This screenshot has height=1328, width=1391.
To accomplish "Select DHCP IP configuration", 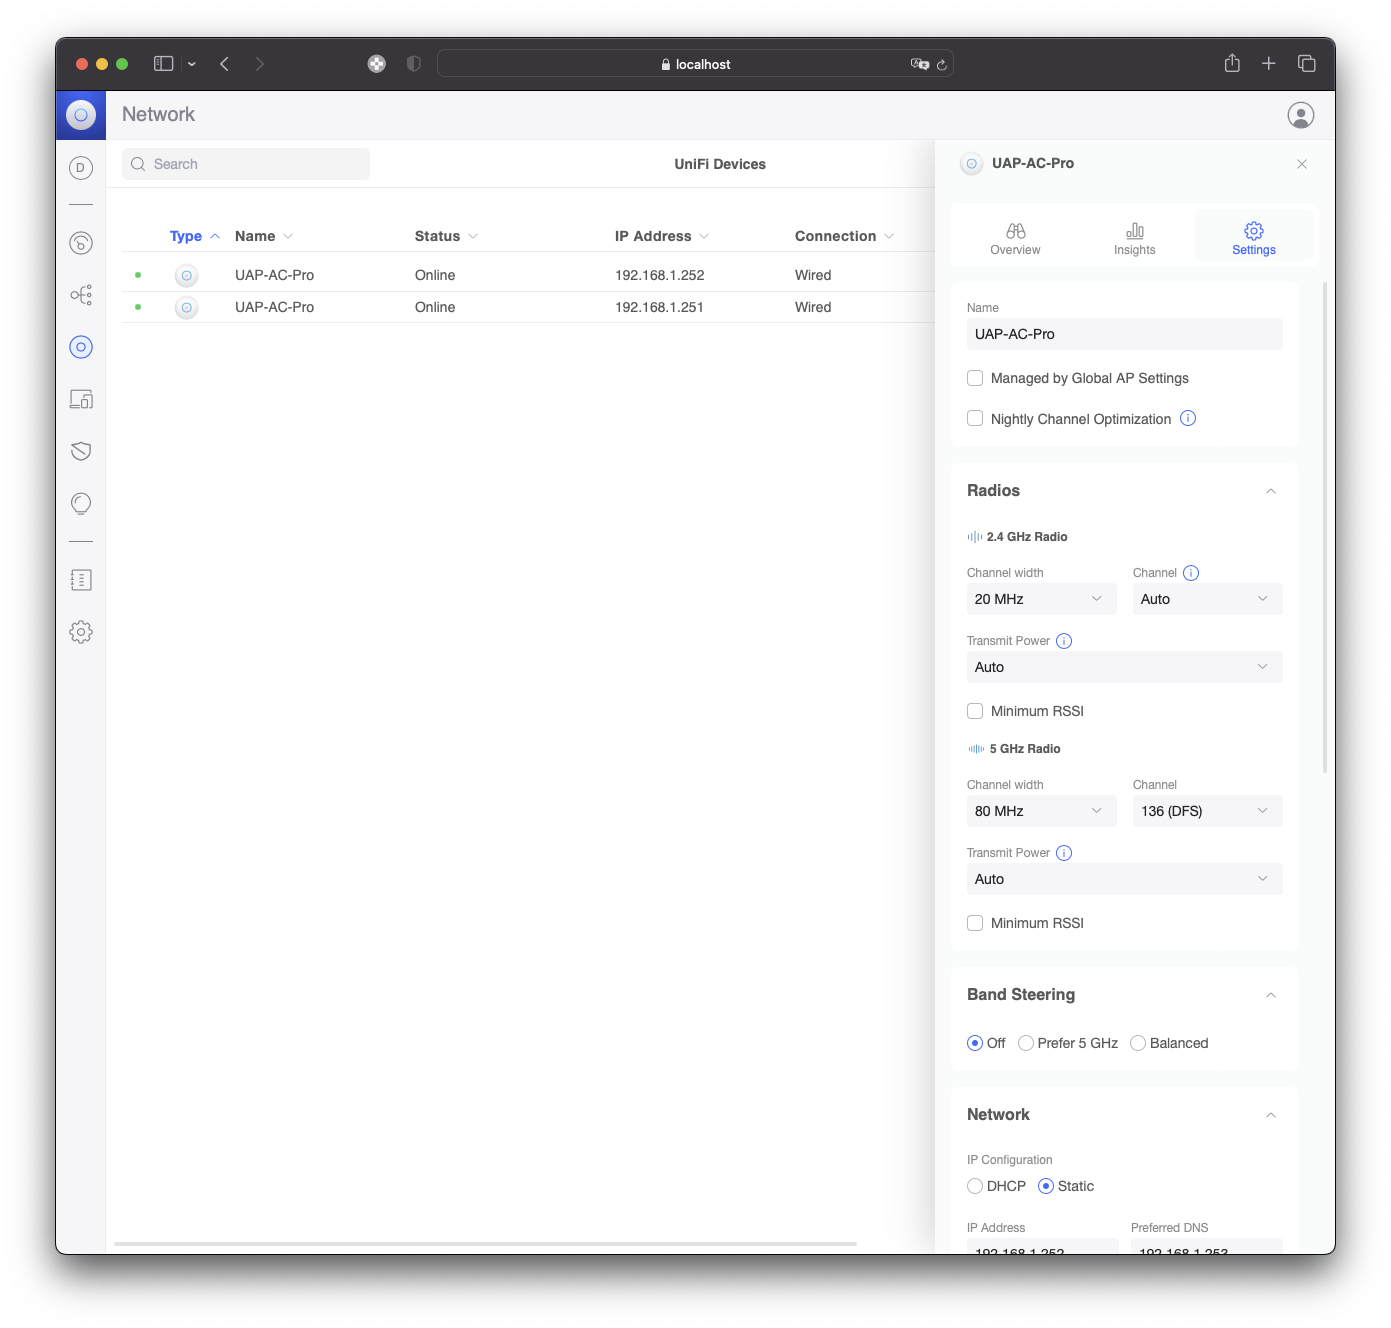I will (x=975, y=1186).
